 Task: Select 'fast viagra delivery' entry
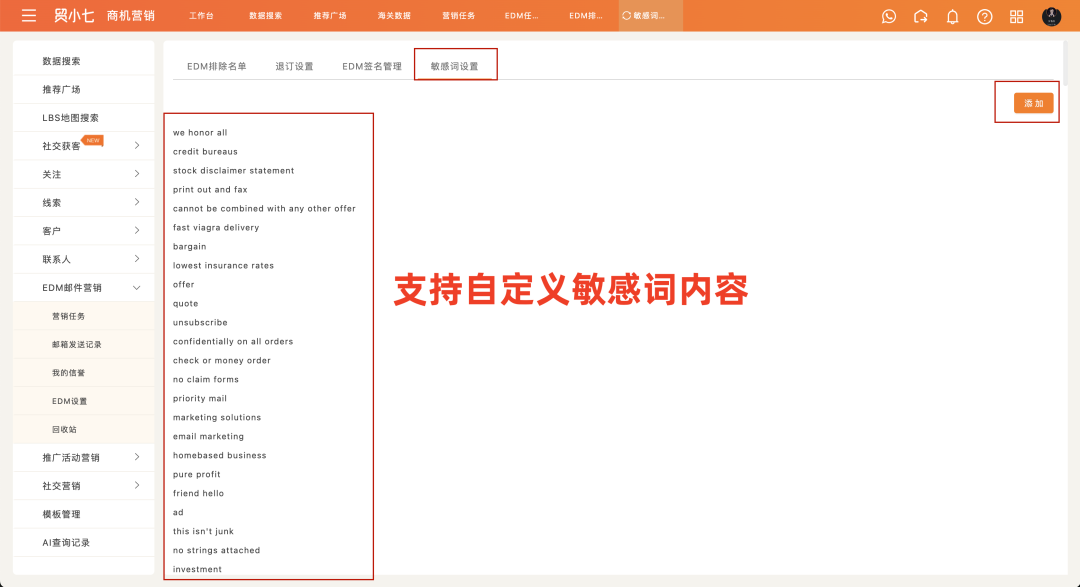click(x=216, y=227)
